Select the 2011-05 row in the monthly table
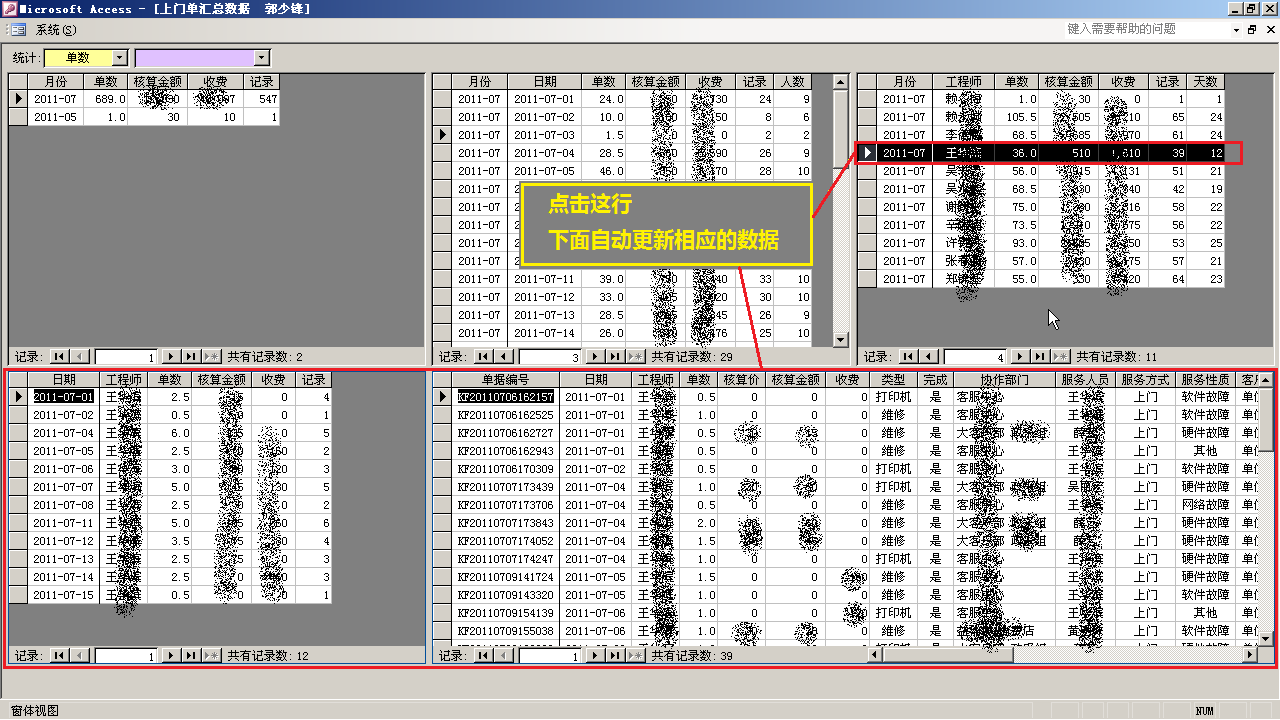 (x=55, y=117)
